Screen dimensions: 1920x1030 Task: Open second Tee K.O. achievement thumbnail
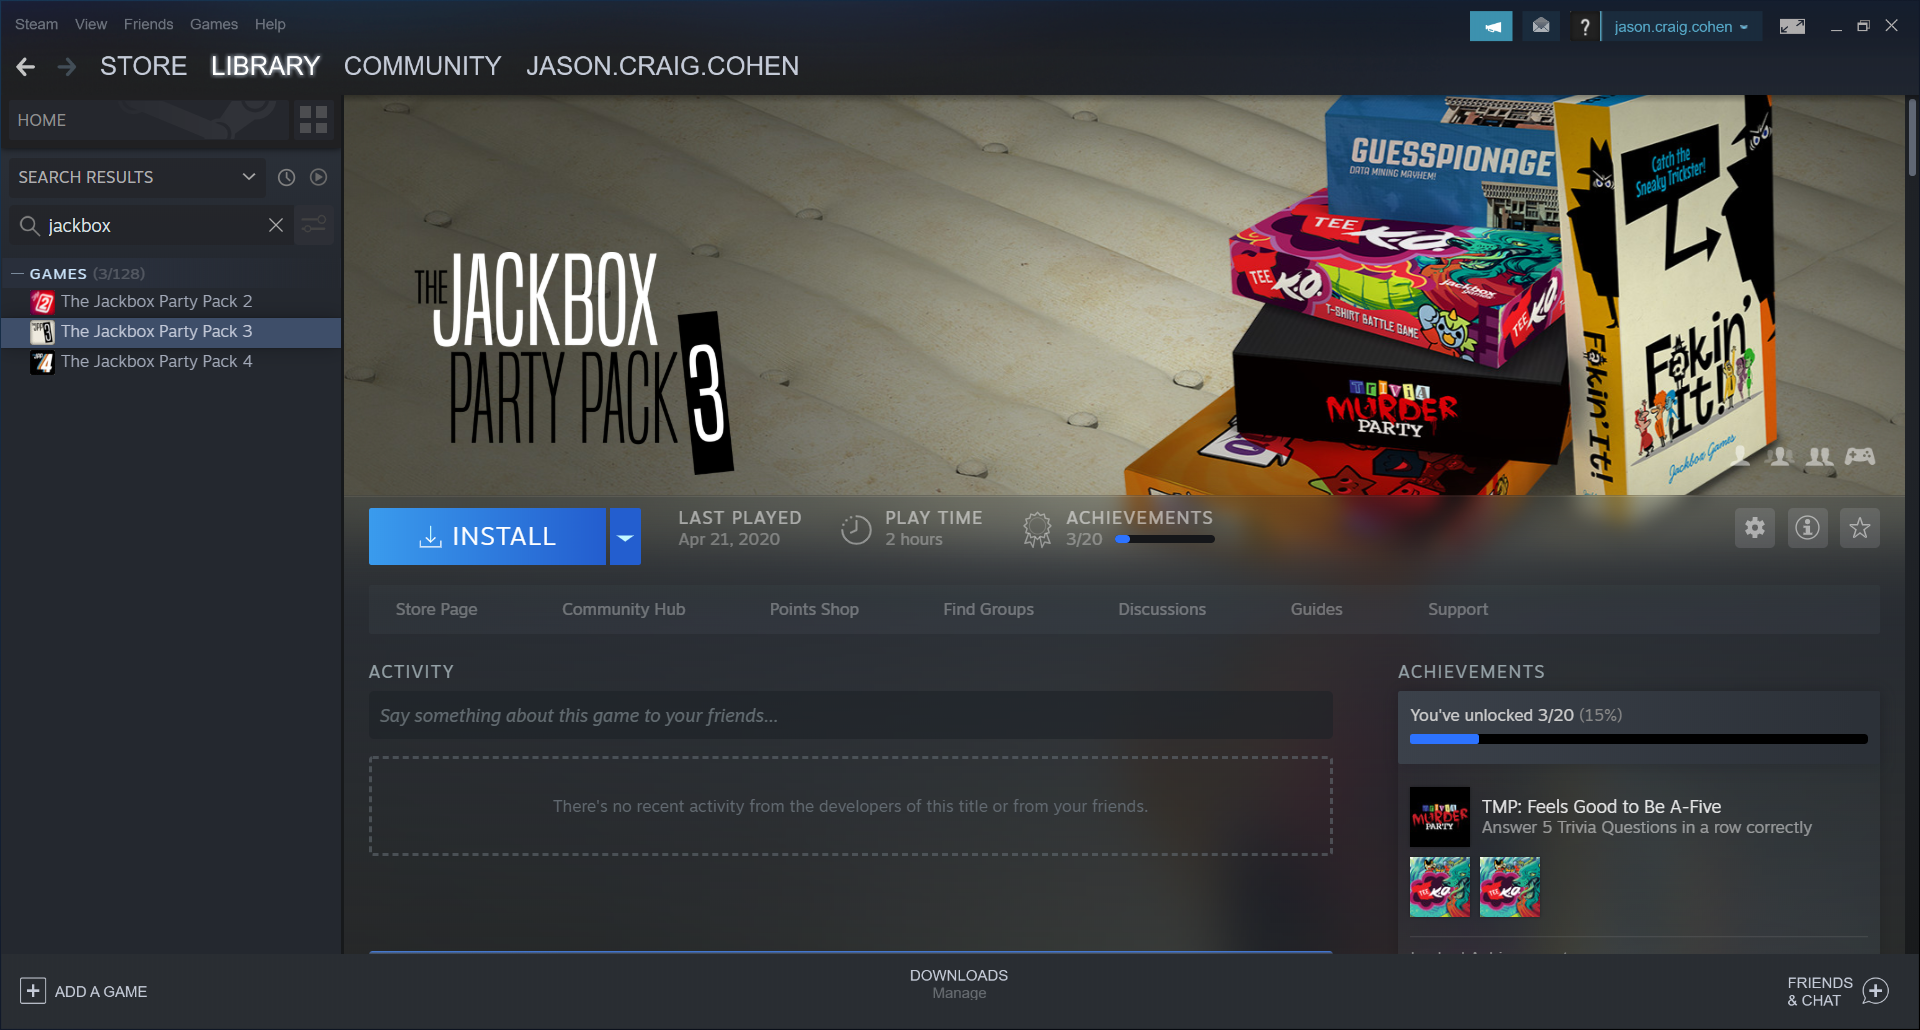click(1510, 887)
